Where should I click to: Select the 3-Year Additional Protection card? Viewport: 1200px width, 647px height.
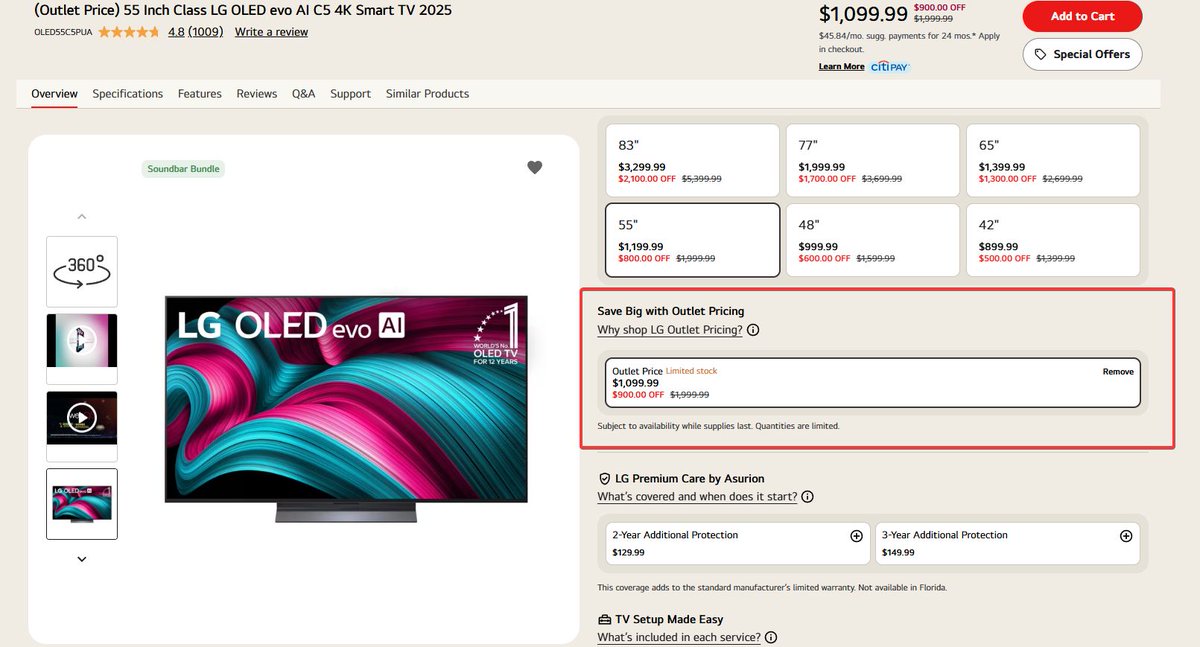click(x=1008, y=543)
